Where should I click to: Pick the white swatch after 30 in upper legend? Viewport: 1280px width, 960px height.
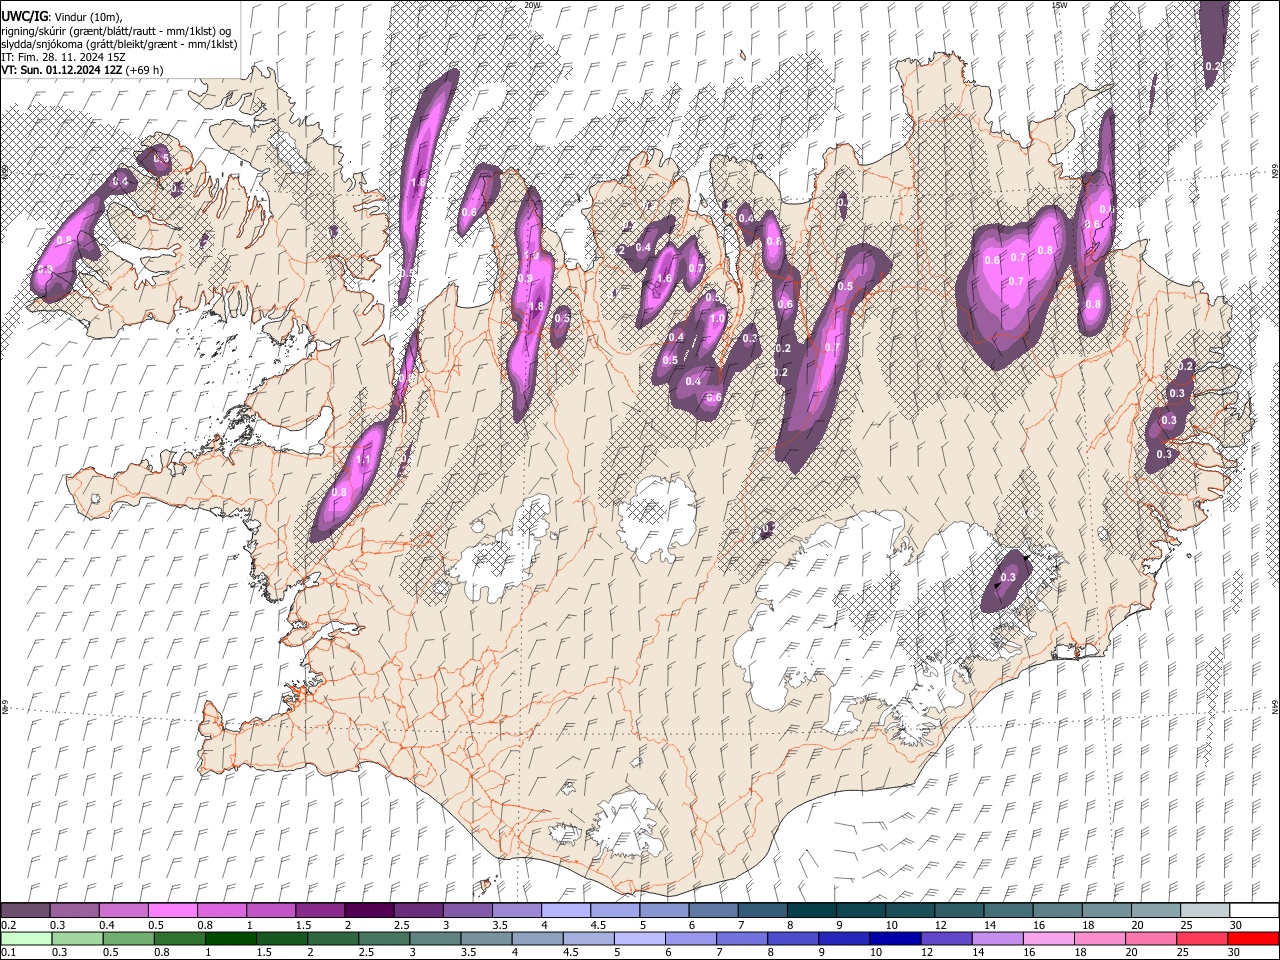pos(1253,910)
